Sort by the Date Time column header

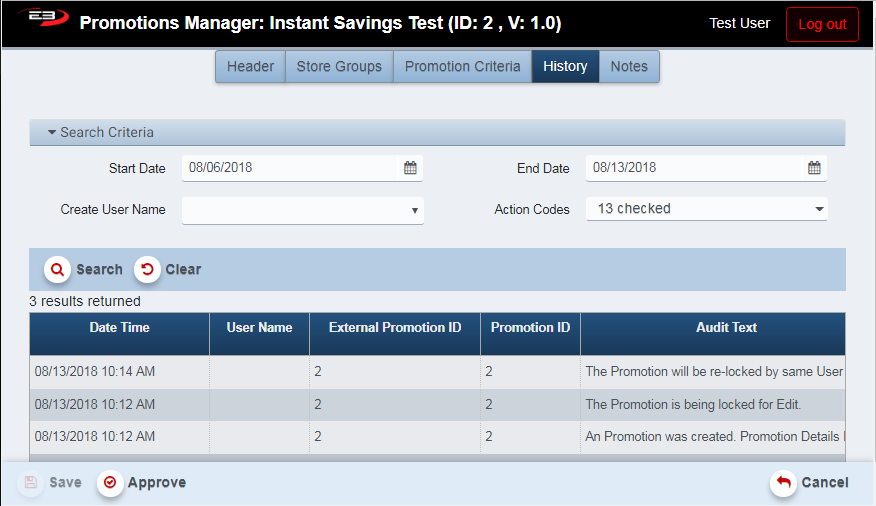pos(119,328)
